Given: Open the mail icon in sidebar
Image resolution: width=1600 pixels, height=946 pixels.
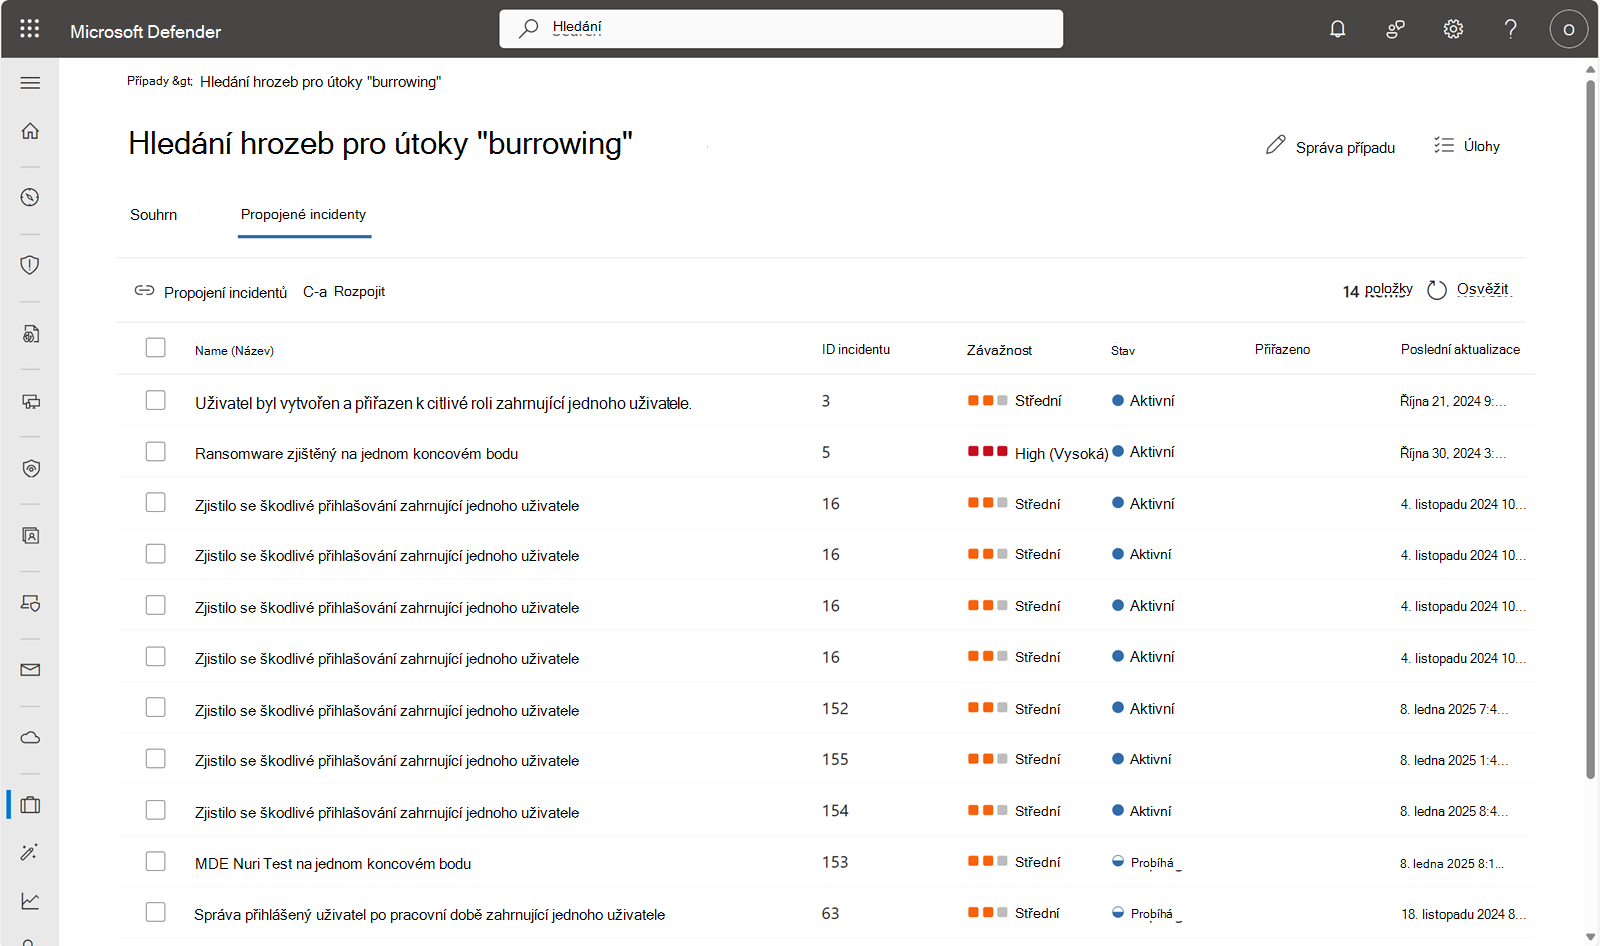Looking at the screenshot, I should pos(30,670).
